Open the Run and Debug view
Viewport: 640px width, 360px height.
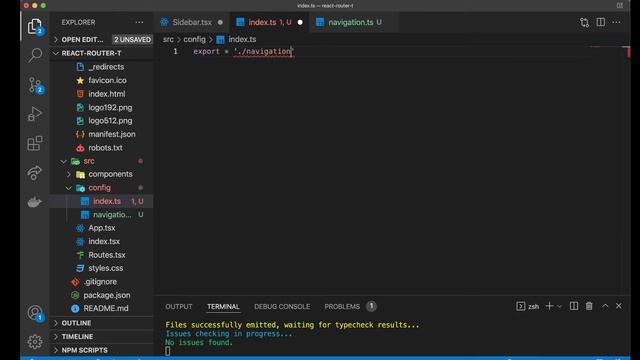tap(35, 114)
